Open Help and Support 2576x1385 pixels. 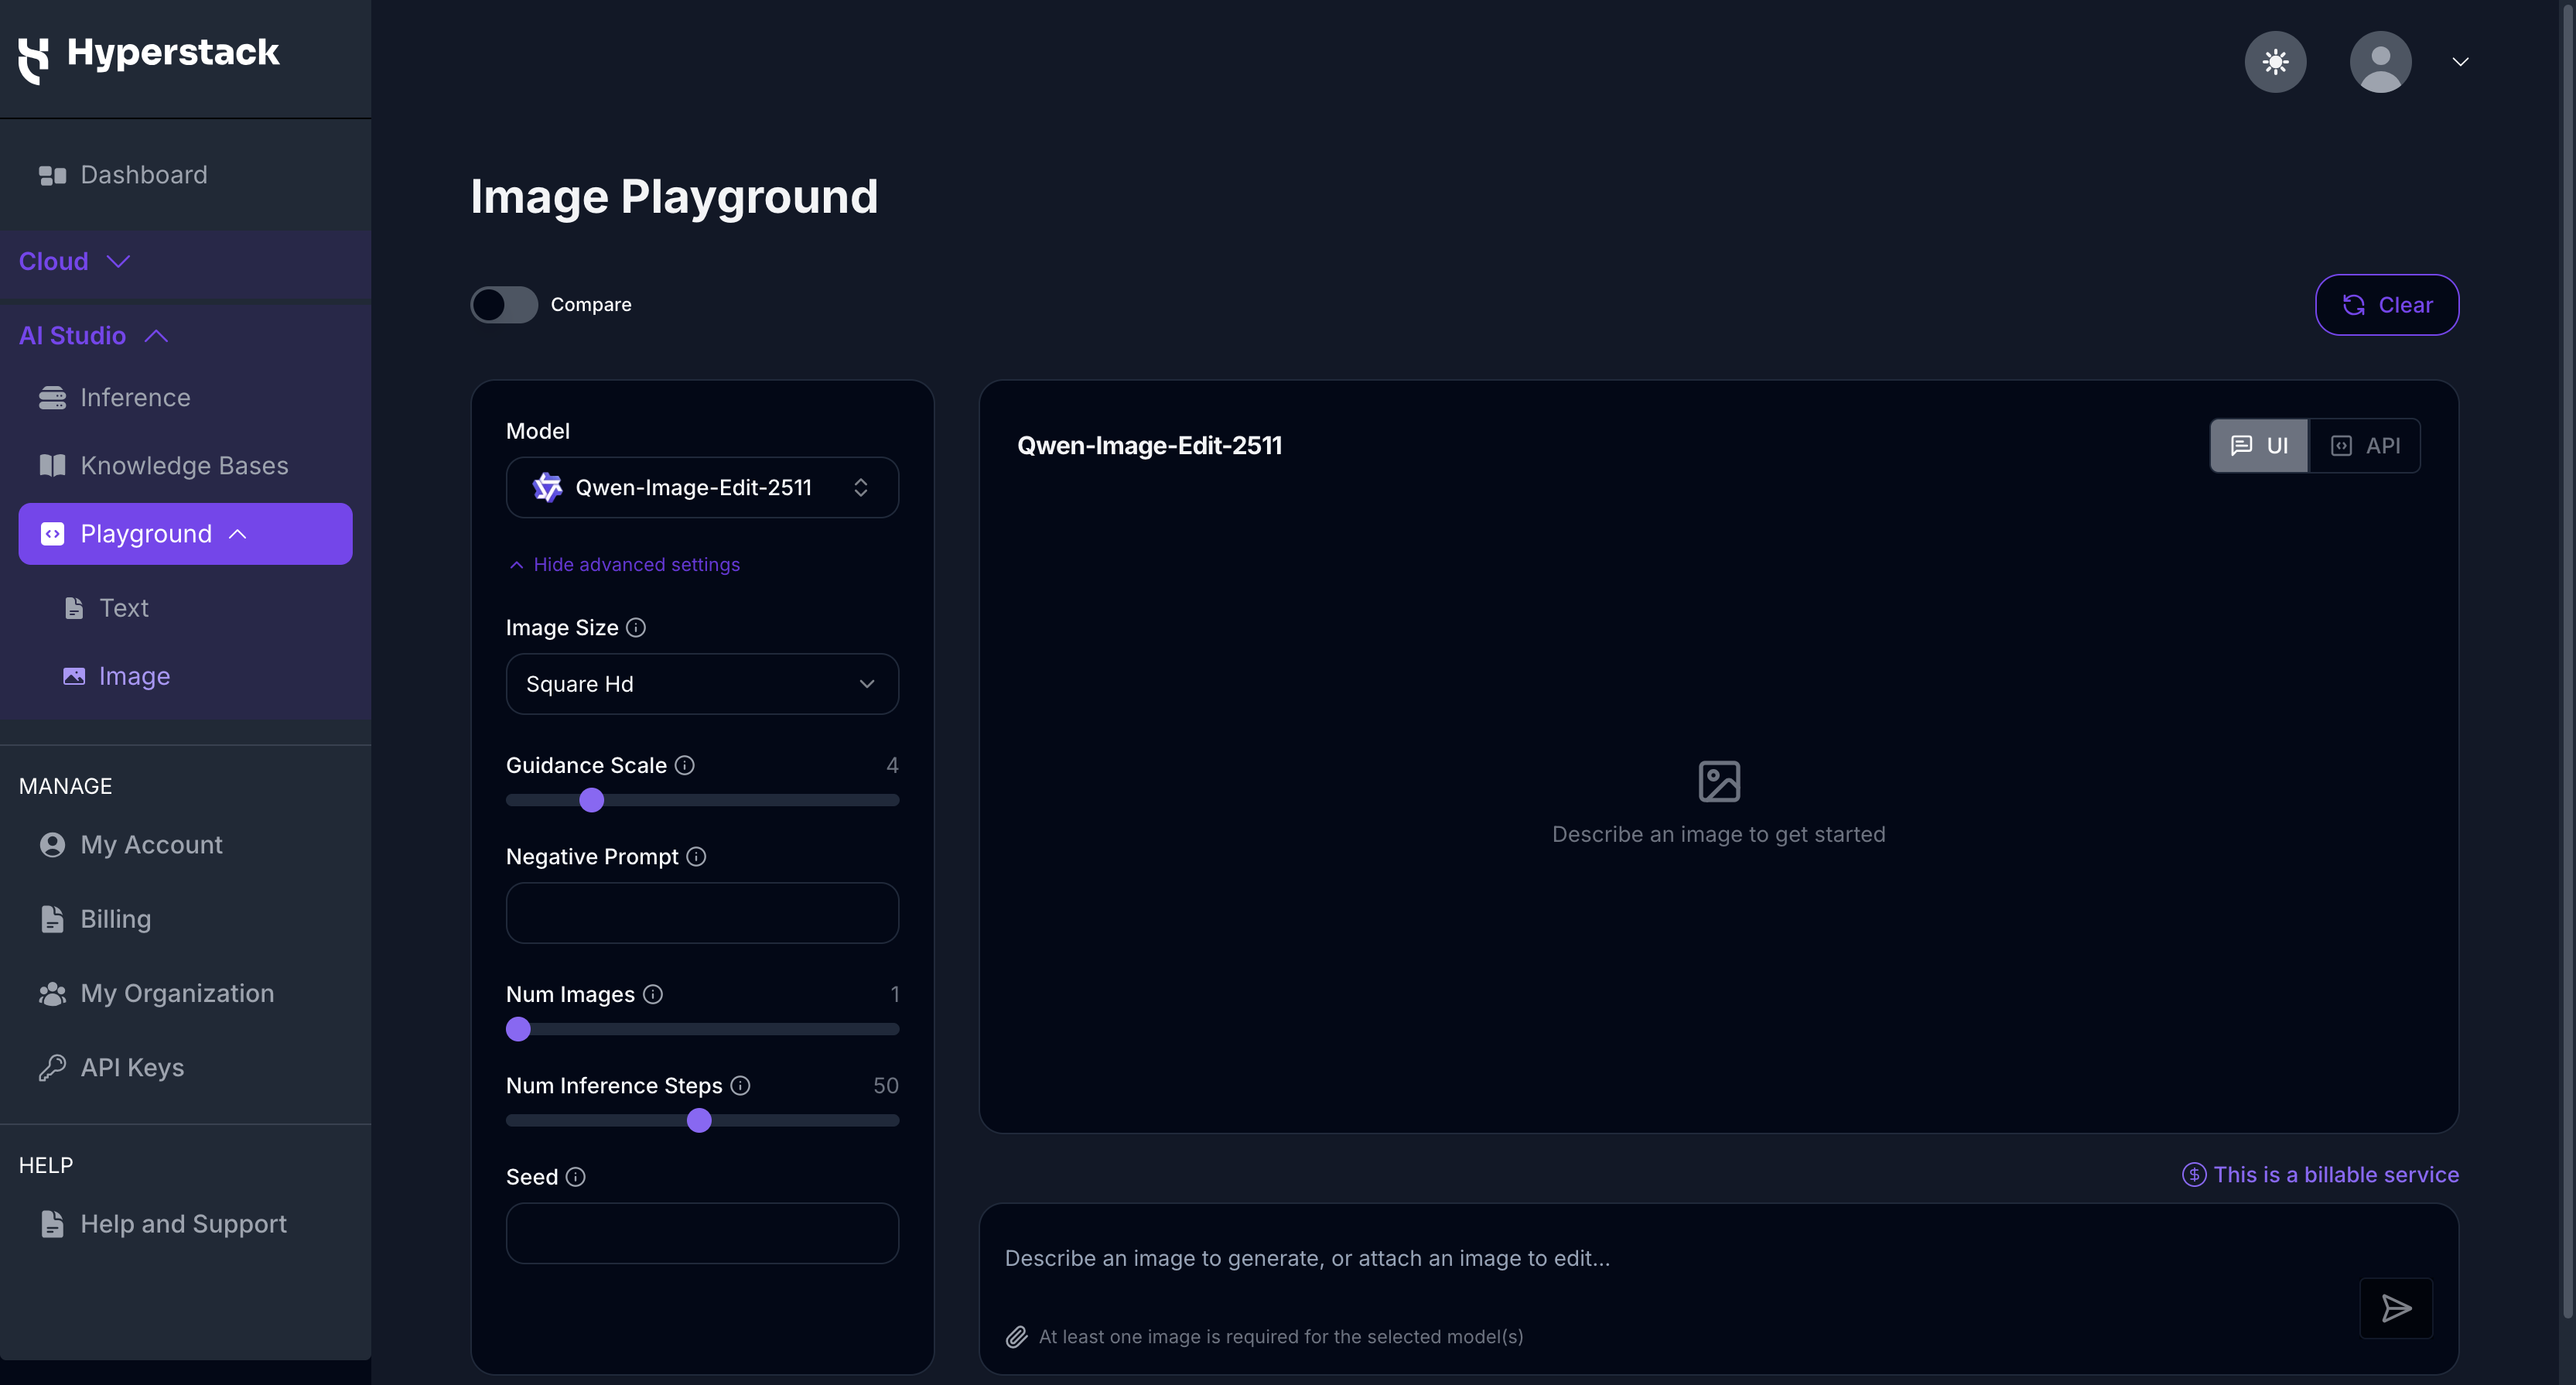click(163, 1225)
